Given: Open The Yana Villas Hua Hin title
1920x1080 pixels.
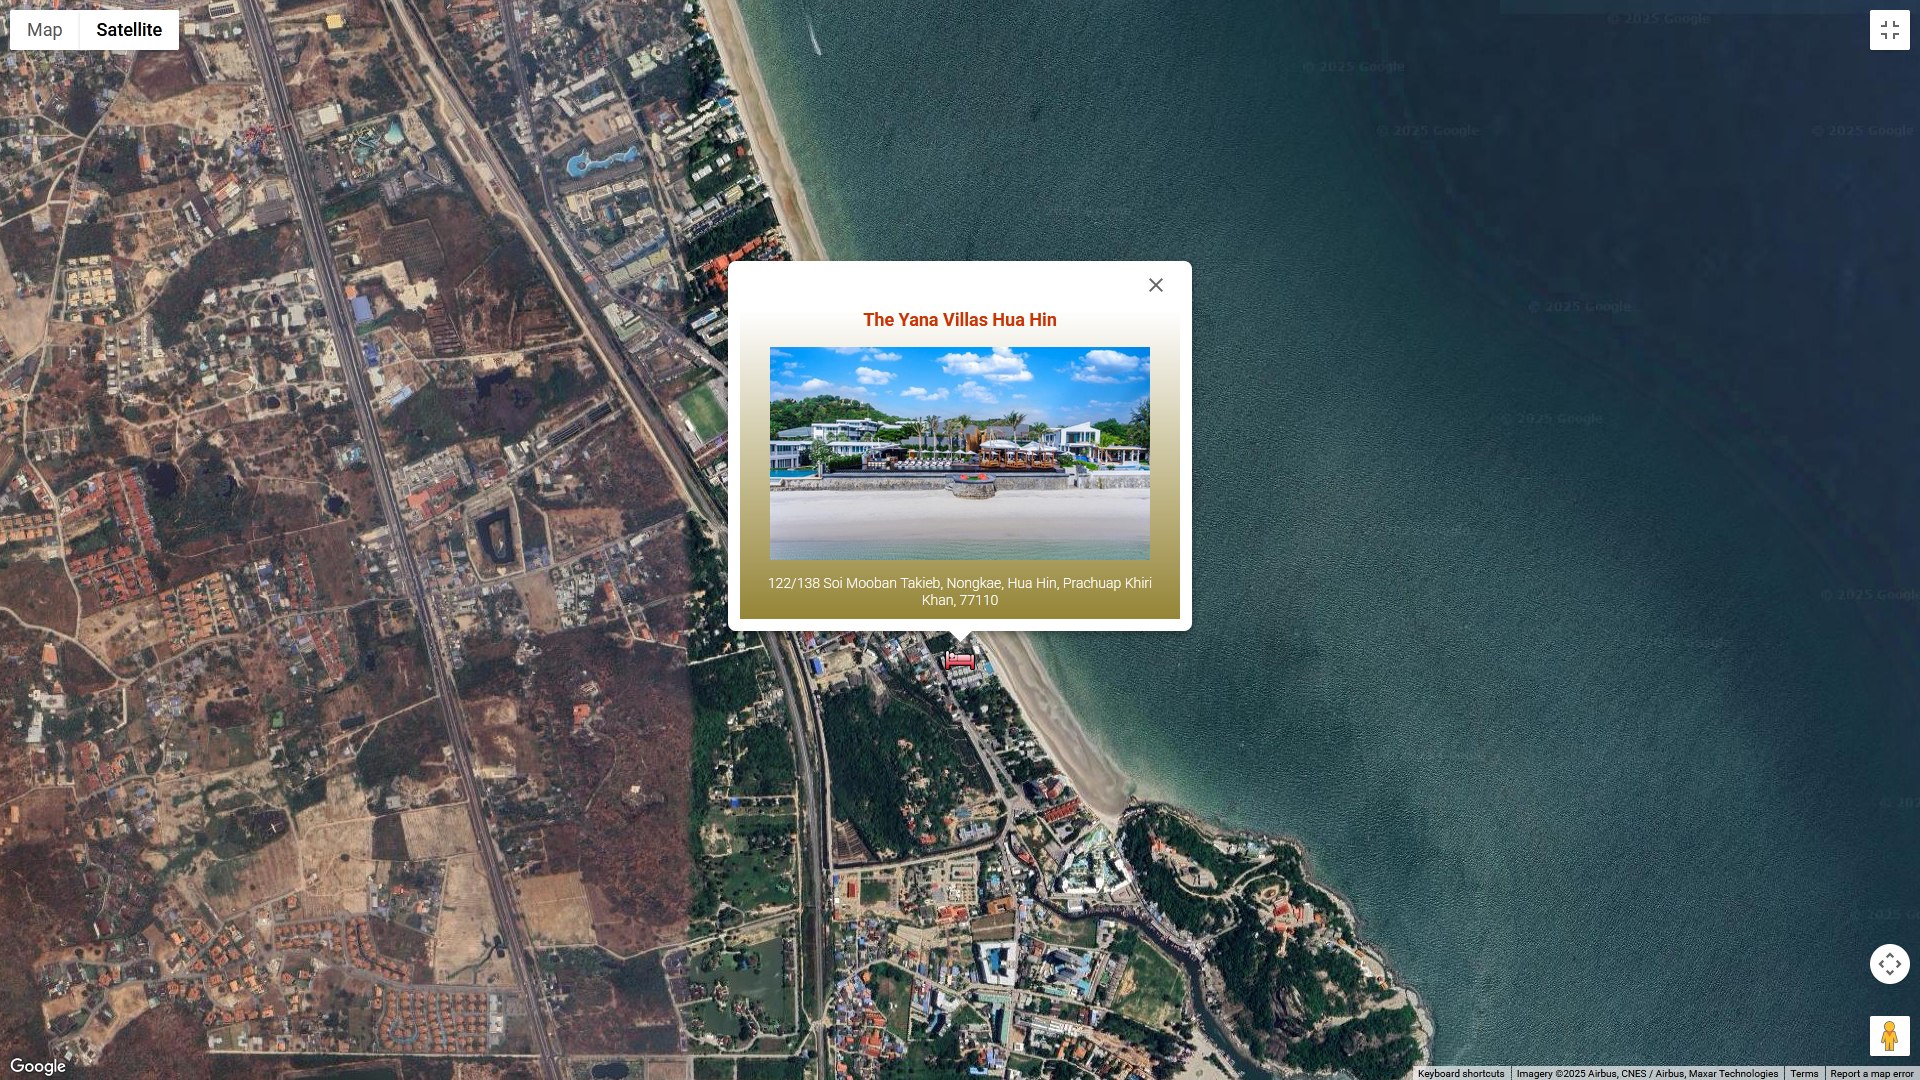Looking at the screenshot, I should click(959, 320).
